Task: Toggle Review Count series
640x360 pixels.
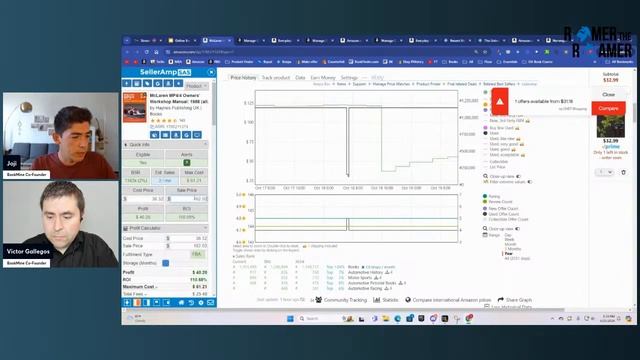Action: point(498,202)
